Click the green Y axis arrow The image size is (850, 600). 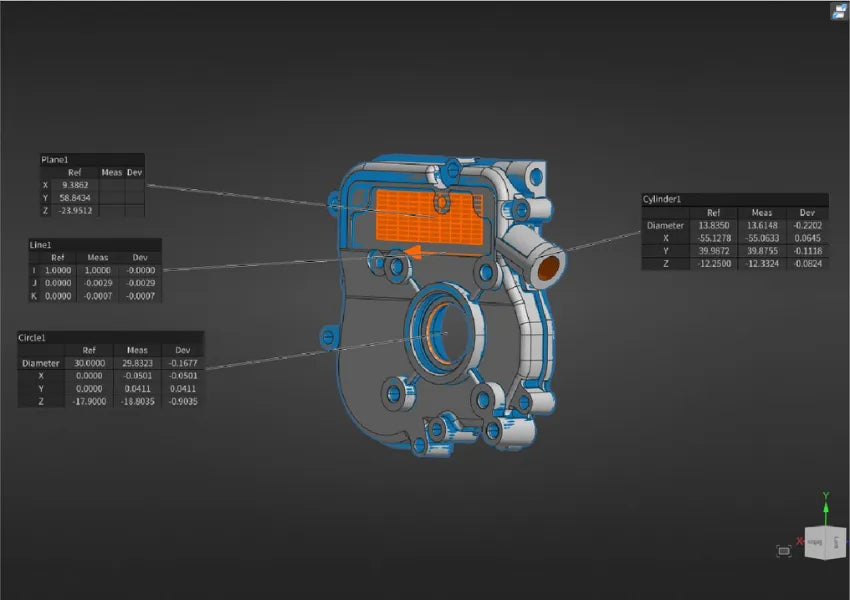826,508
